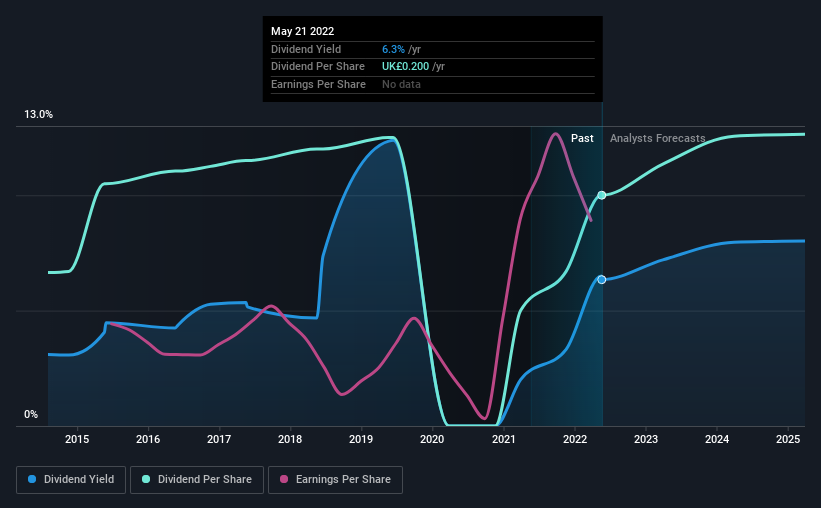Viewport: 821px width, 508px height.
Task: Select the Analysts Forecasts label
Action: (x=658, y=138)
